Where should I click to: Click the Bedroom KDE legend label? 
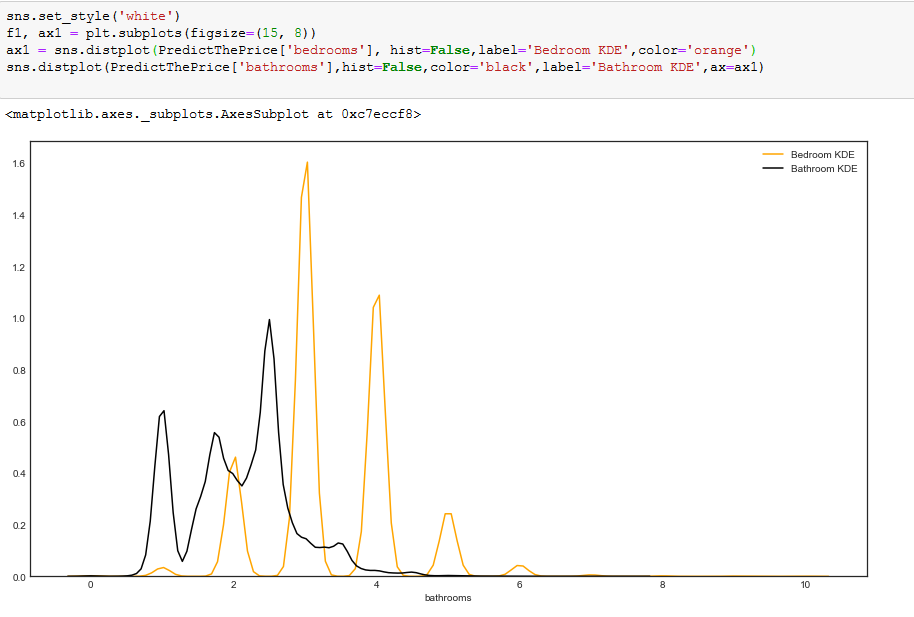(x=822, y=155)
